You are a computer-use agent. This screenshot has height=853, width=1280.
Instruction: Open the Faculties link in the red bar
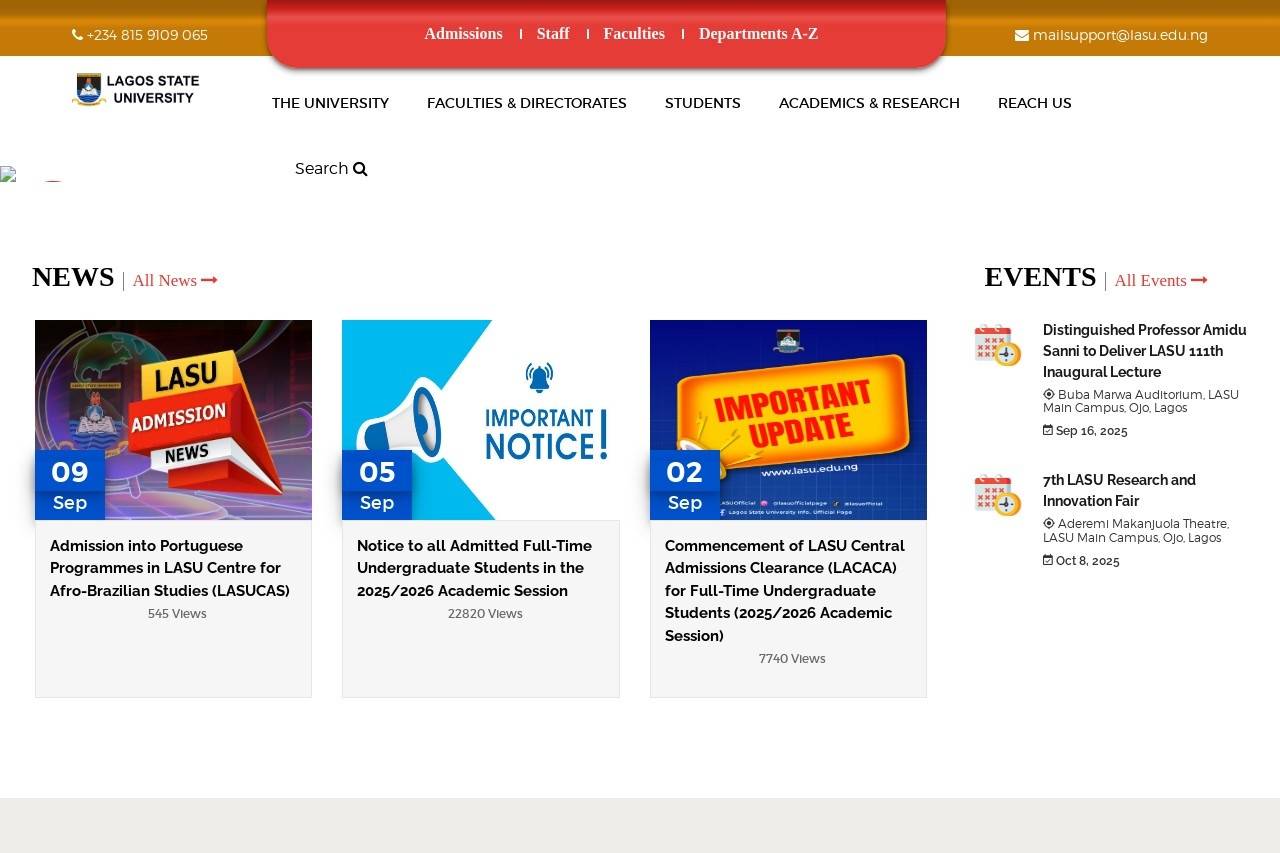pos(634,34)
